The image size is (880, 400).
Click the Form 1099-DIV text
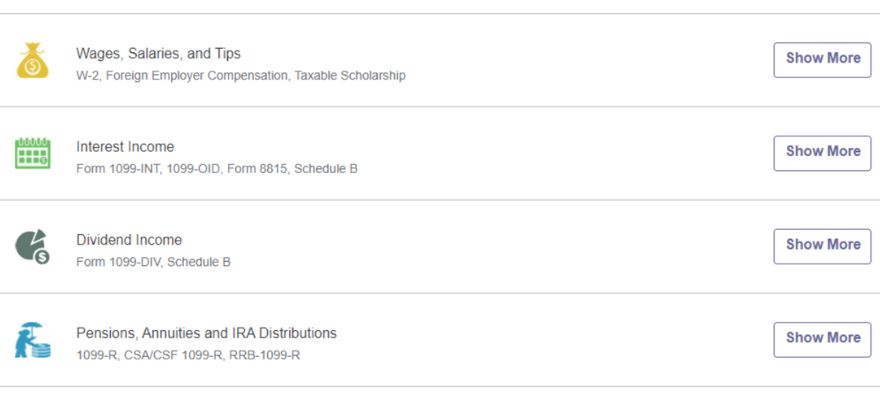(x=118, y=261)
